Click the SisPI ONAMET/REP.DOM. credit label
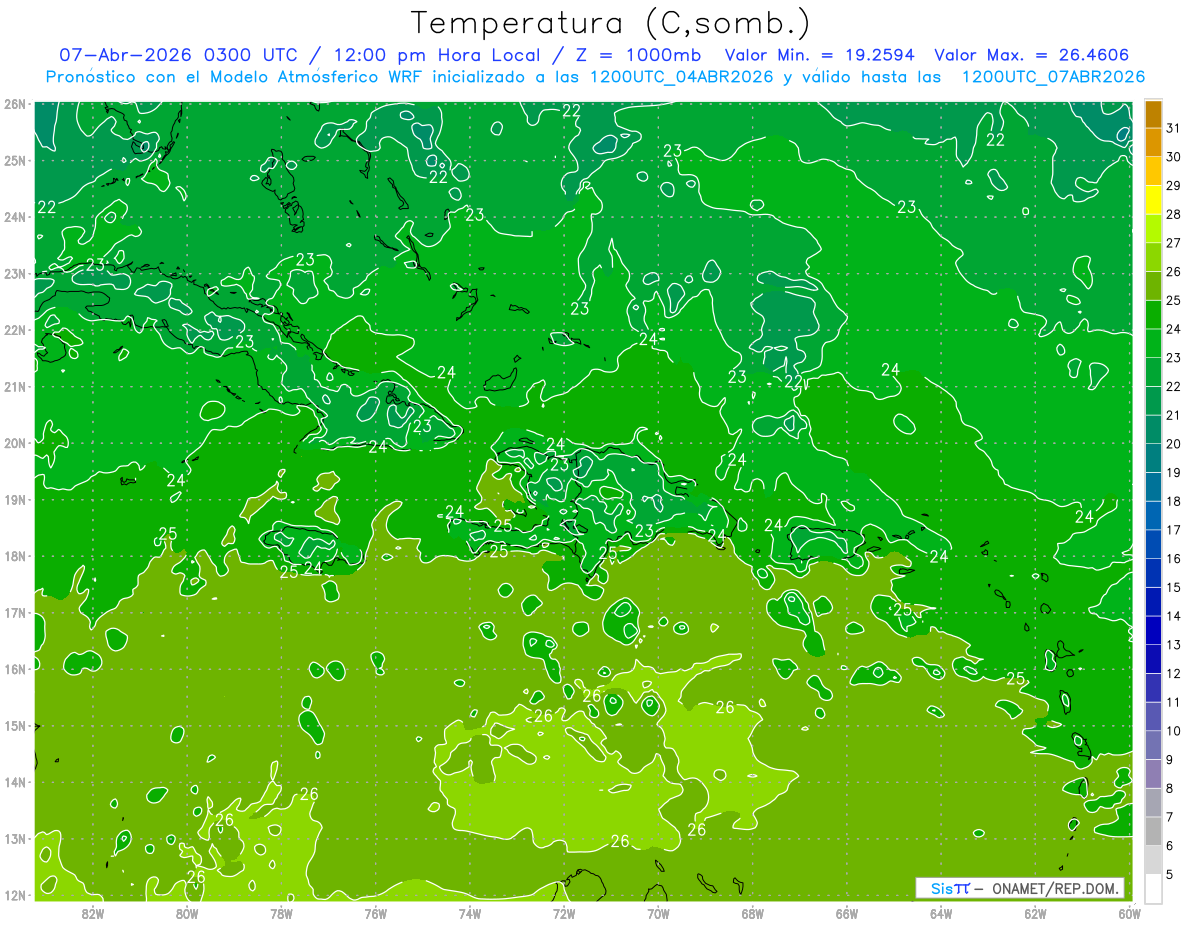Viewport: 1200px width, 927px height. tap(1019, 888)
